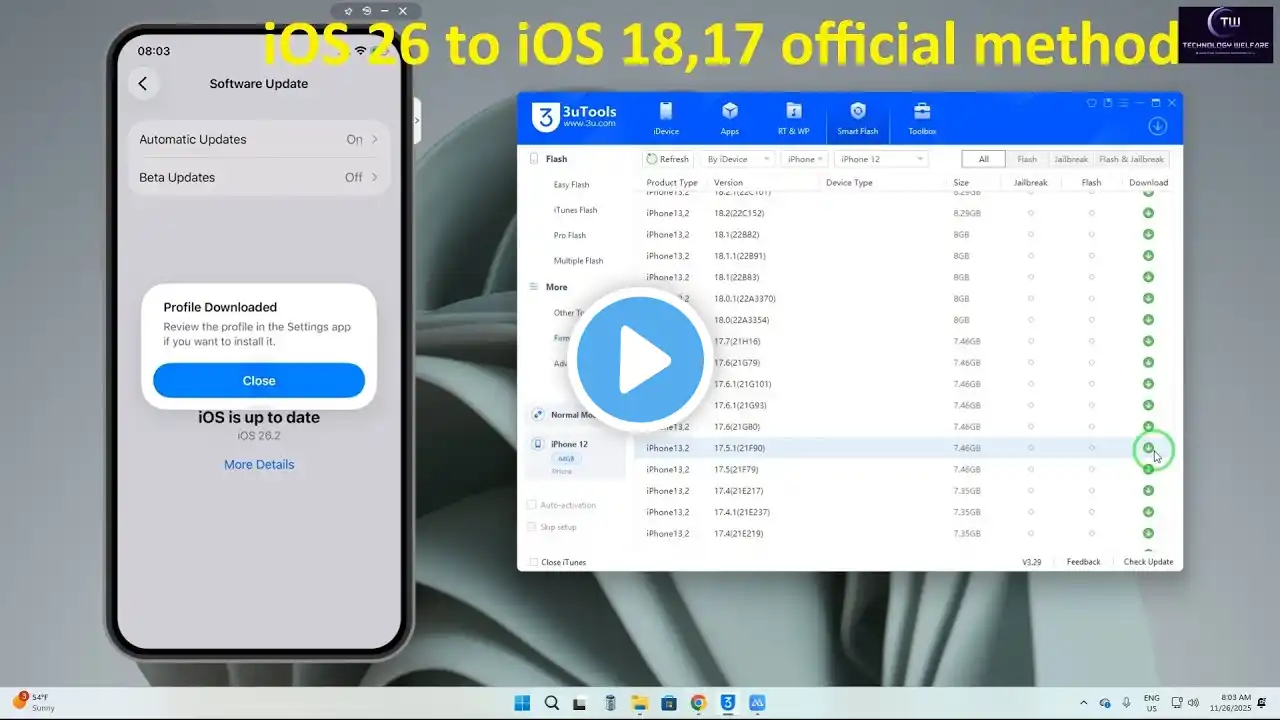
Task: Play the video with center play button
Action: [x=640, y=360]
